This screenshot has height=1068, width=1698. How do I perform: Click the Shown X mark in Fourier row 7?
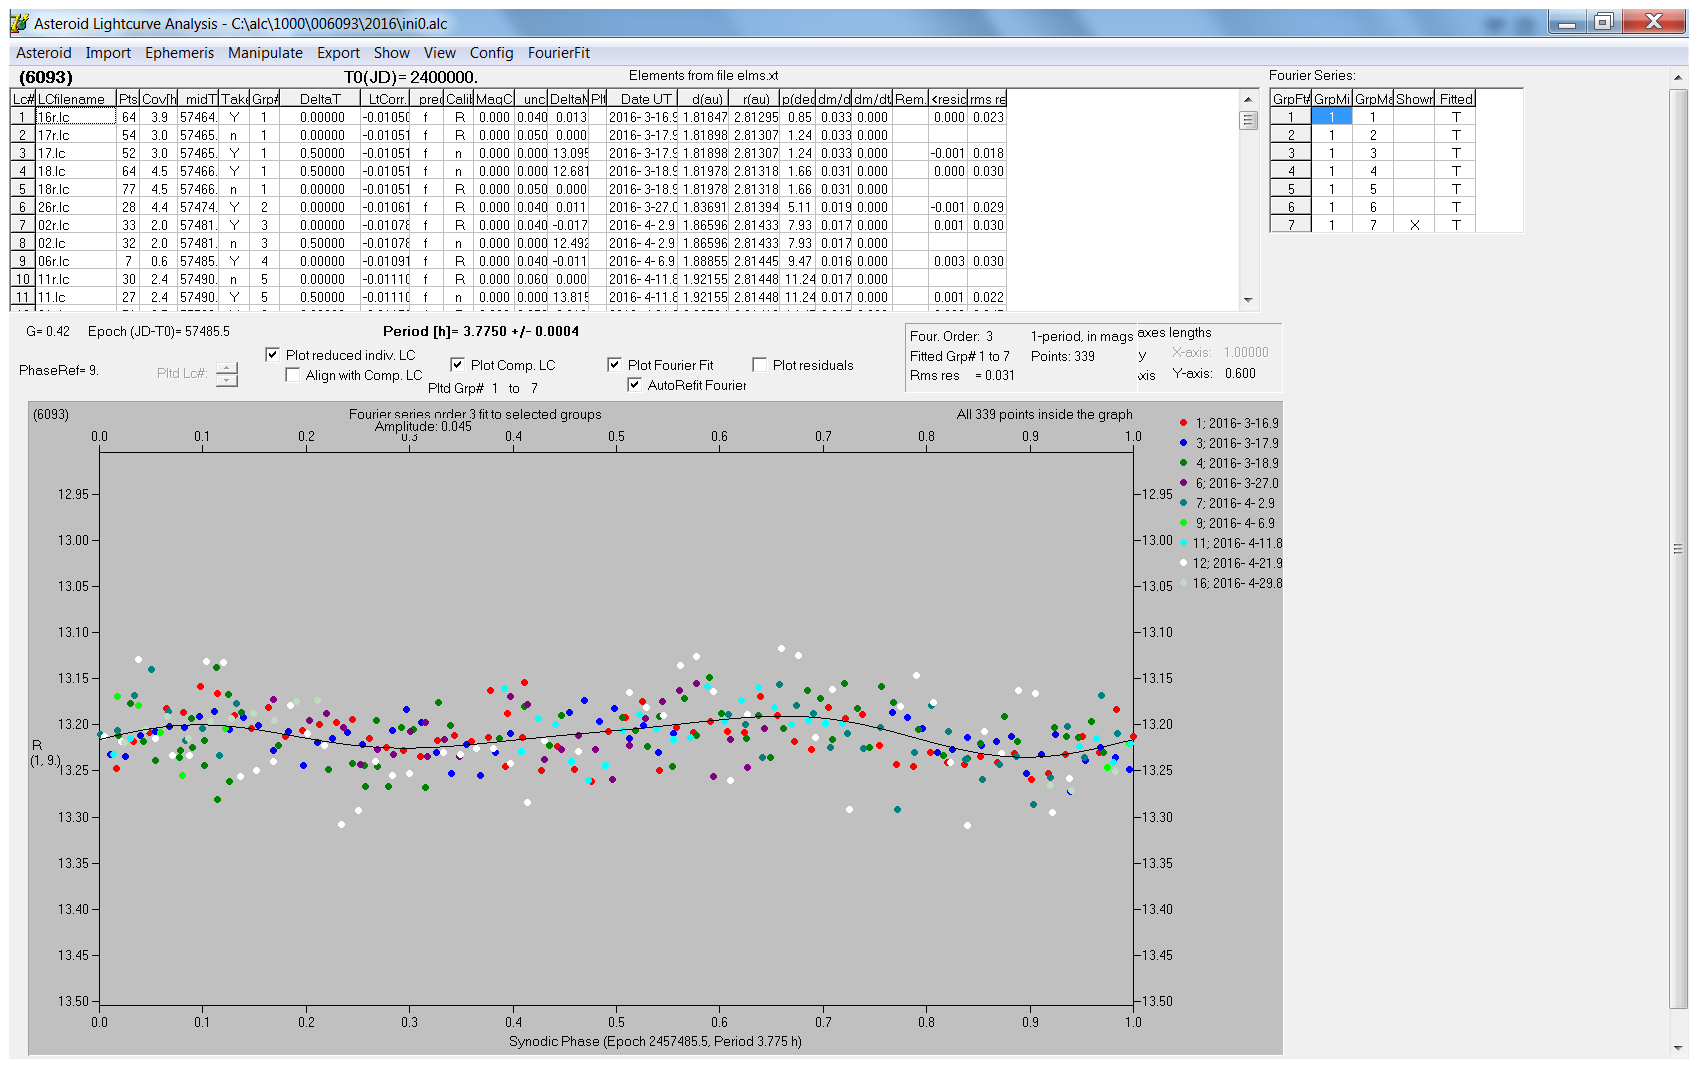pos(1414,225)
